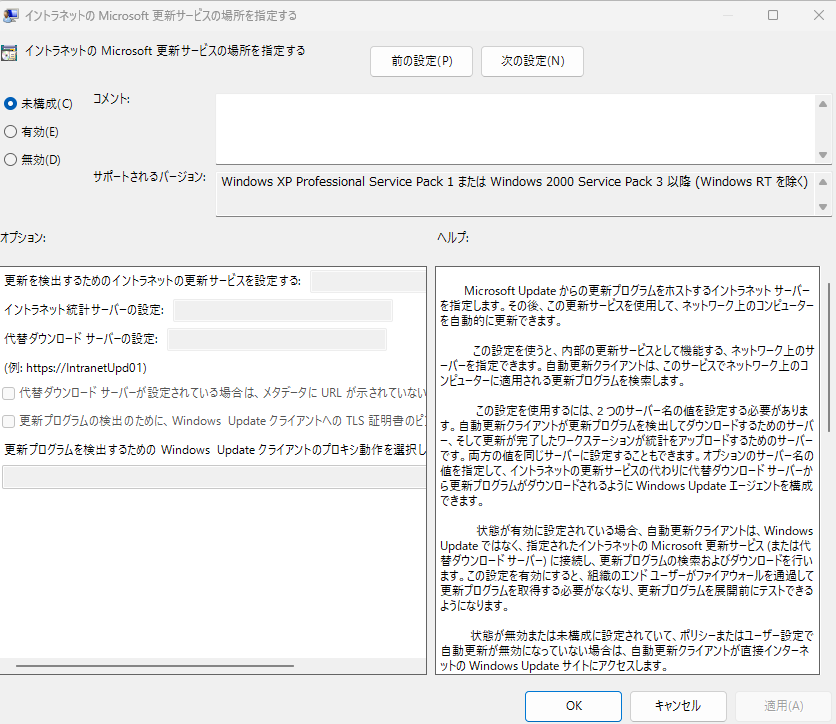Click the supported versions scroll up arrow
836x724 pixels.
[823, 182]
